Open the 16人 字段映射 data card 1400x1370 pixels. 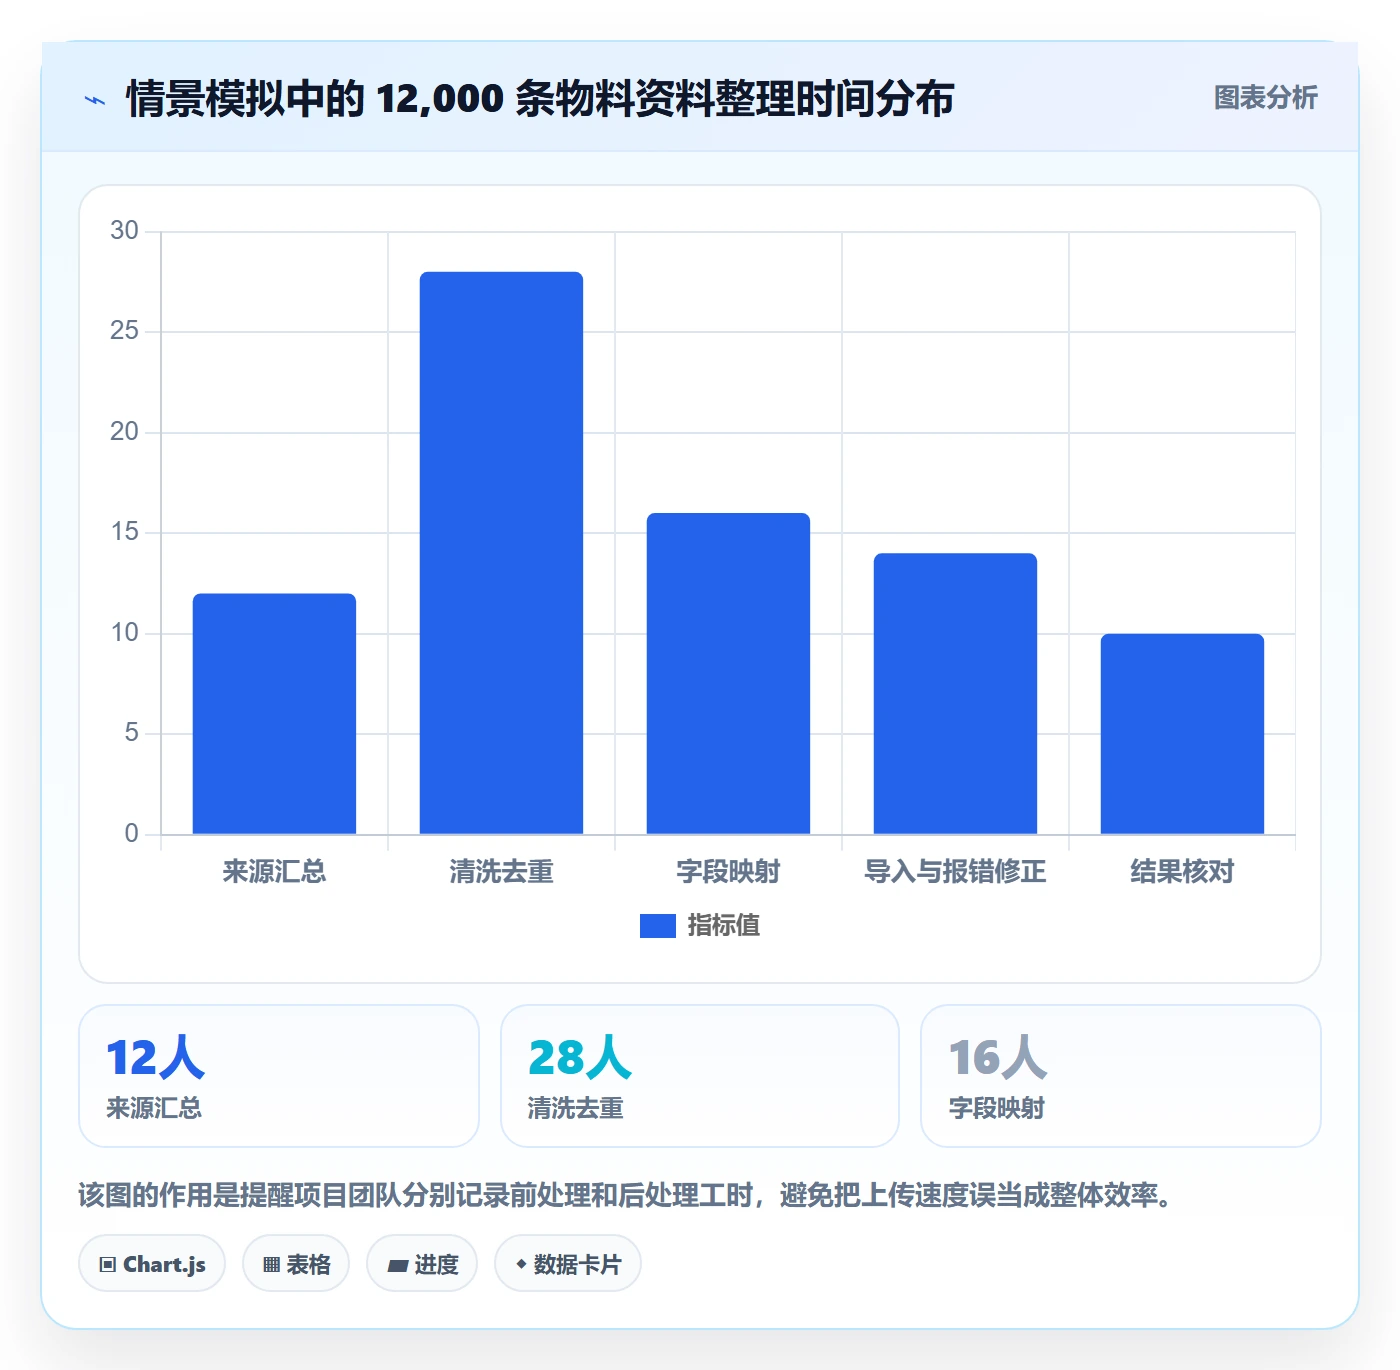click(x=1121, y=1076)
